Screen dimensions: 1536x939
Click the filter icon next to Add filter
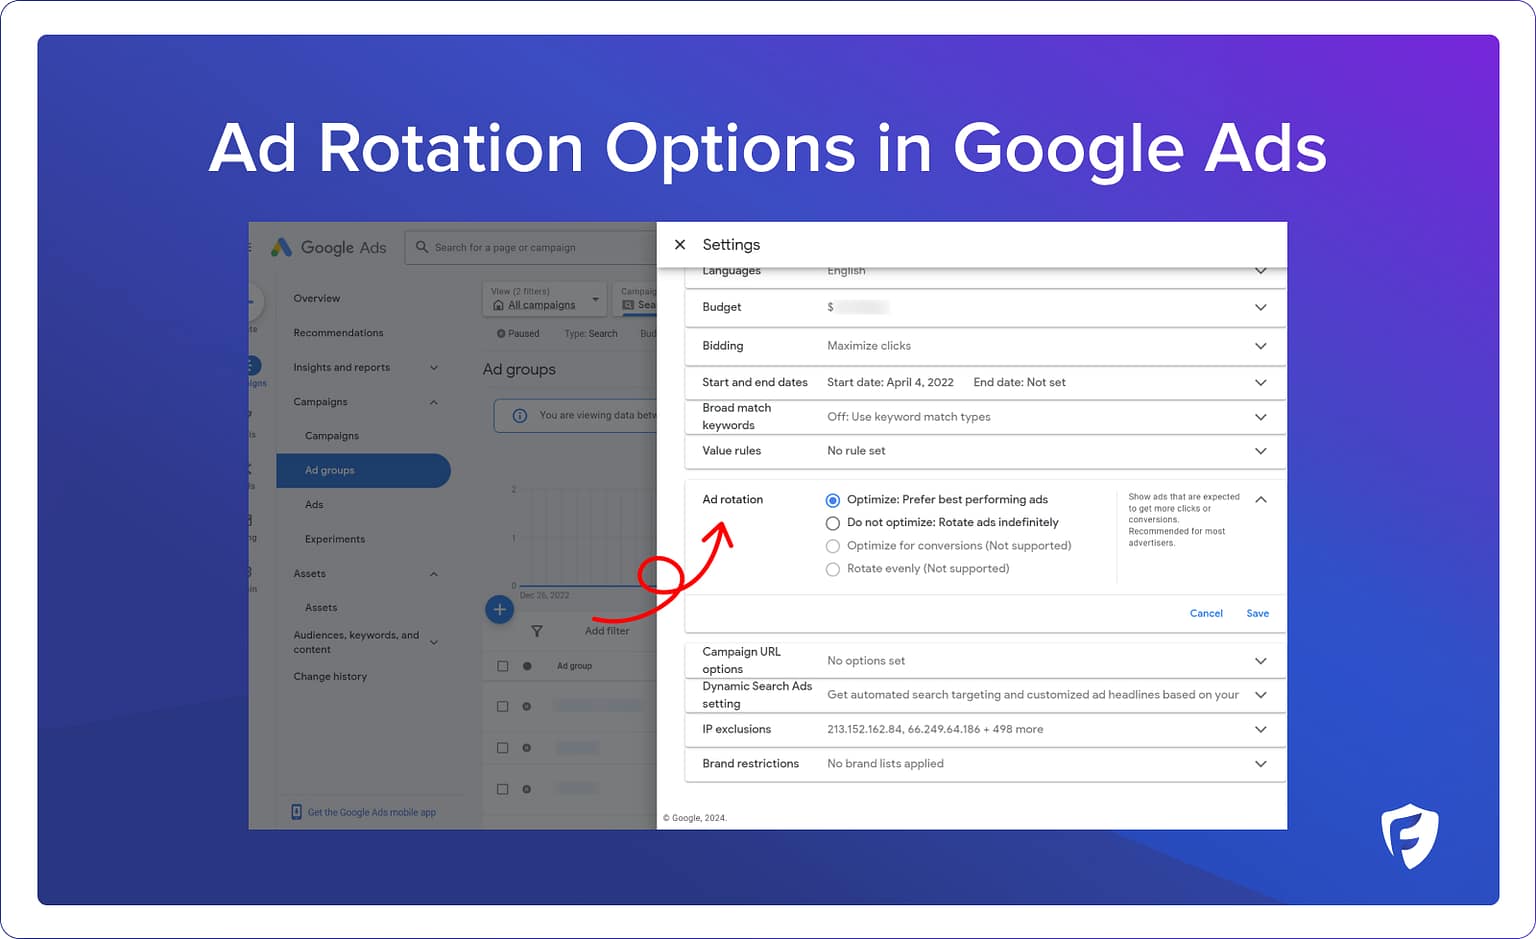click(537, 631)
